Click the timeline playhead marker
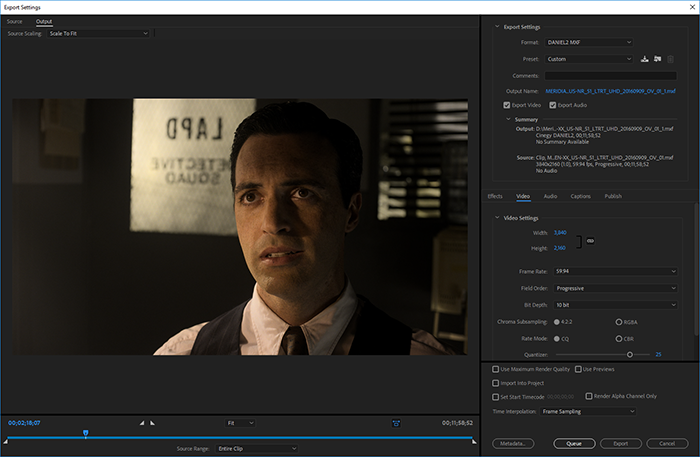 pos(85,433)
